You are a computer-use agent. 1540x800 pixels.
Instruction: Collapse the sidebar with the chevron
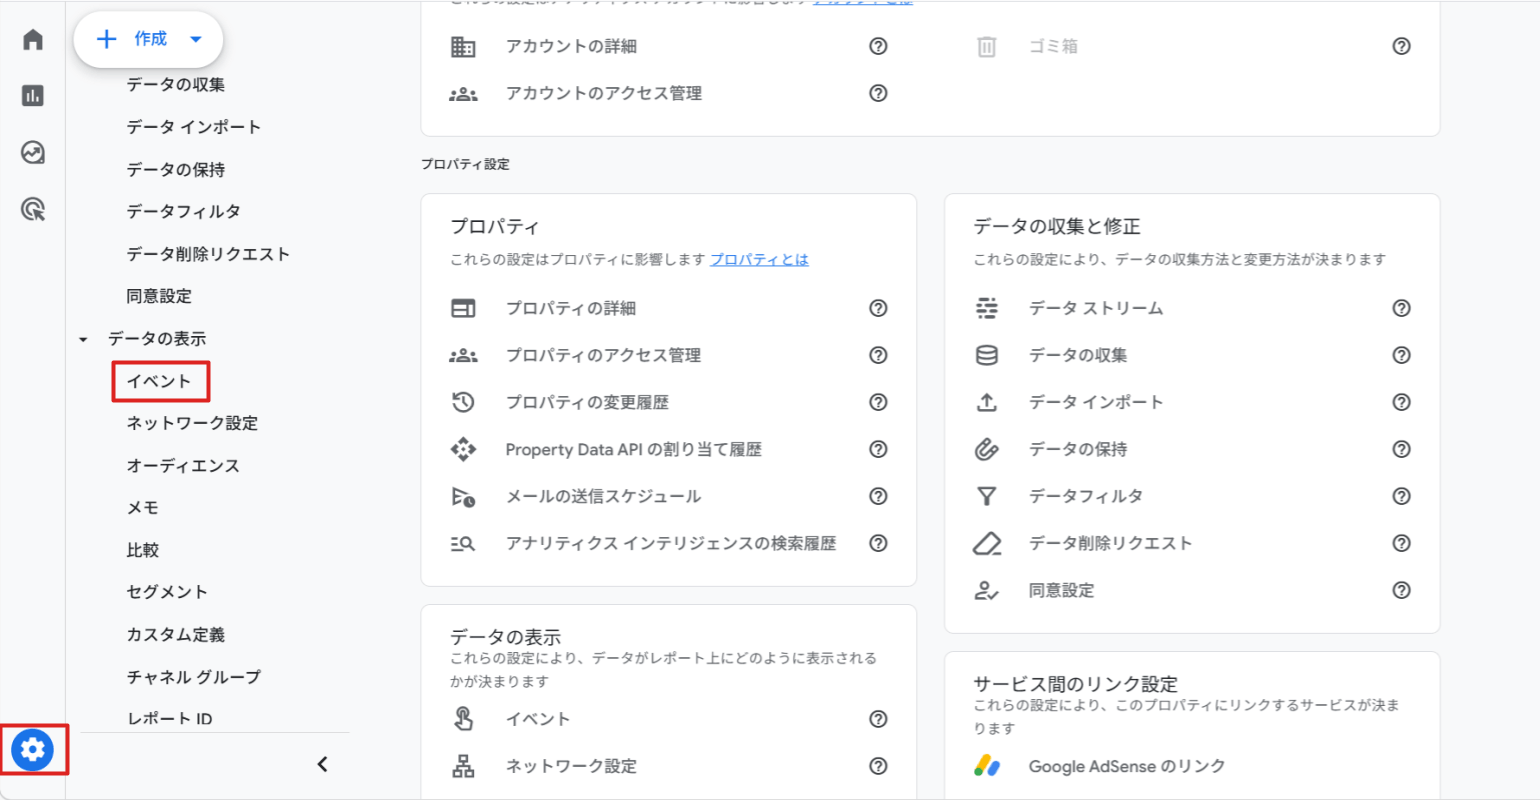pos(322,763)
